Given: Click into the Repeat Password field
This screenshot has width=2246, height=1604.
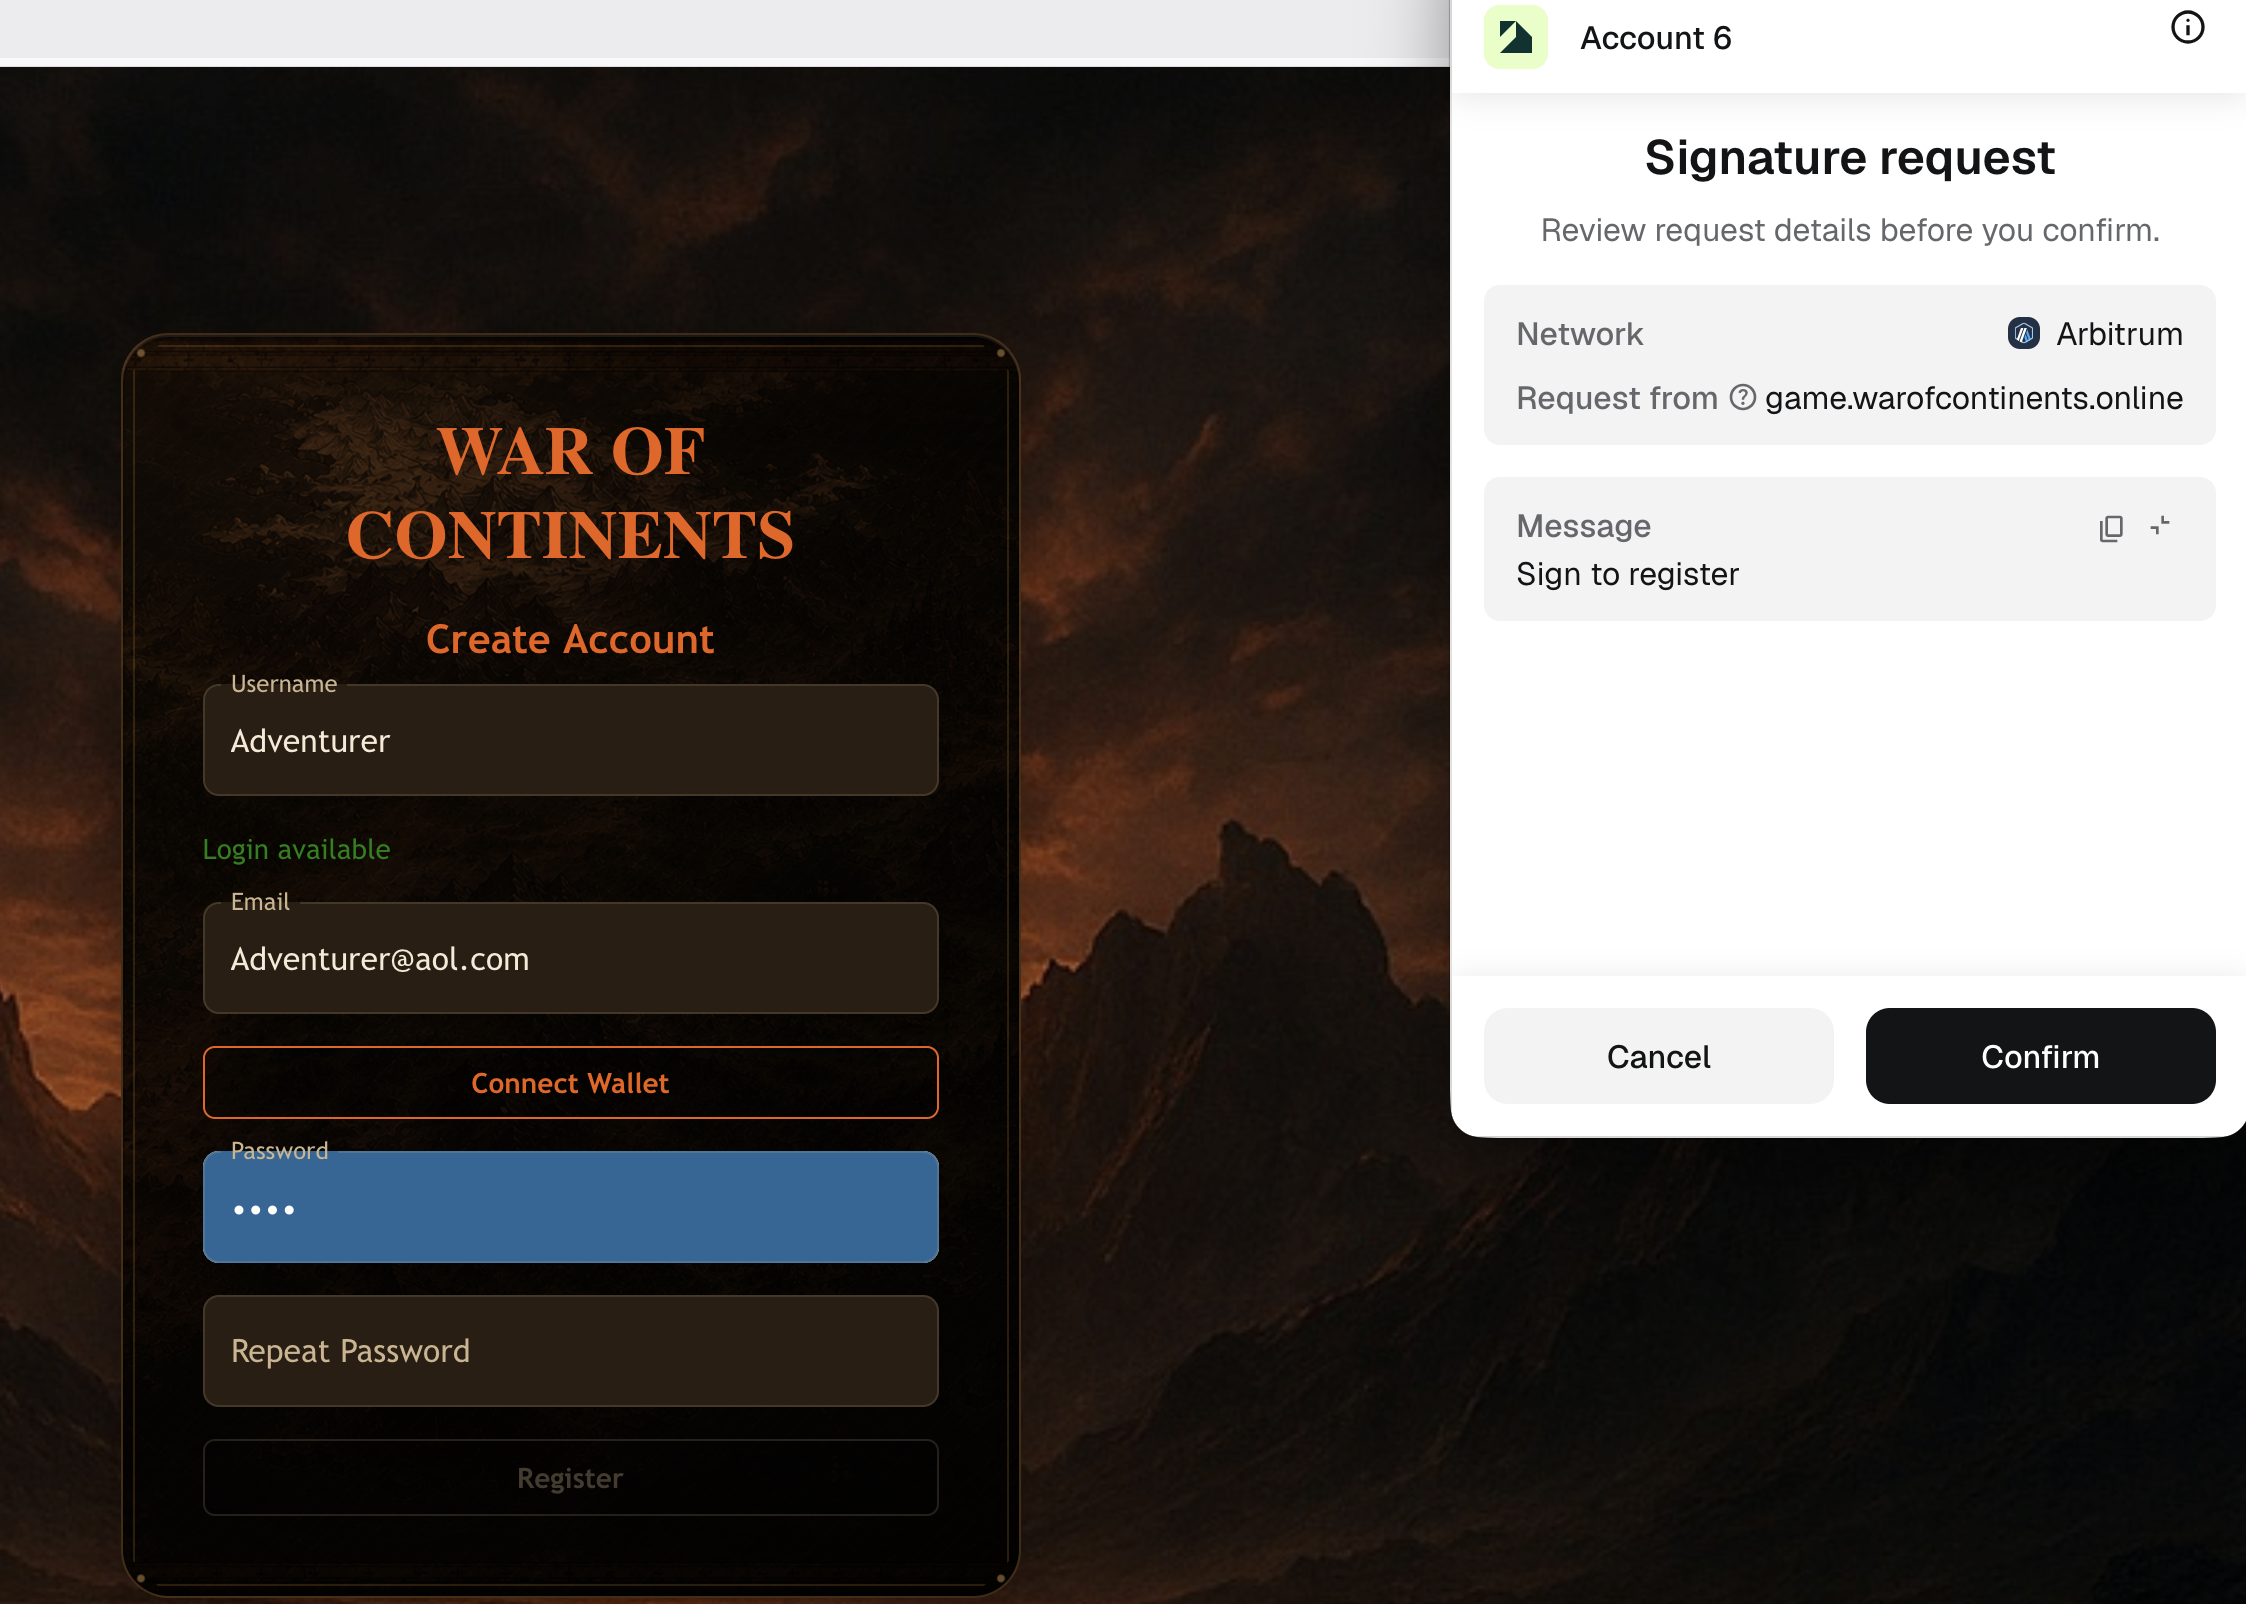Looking at the screenshot, I should click(570, 1351).
